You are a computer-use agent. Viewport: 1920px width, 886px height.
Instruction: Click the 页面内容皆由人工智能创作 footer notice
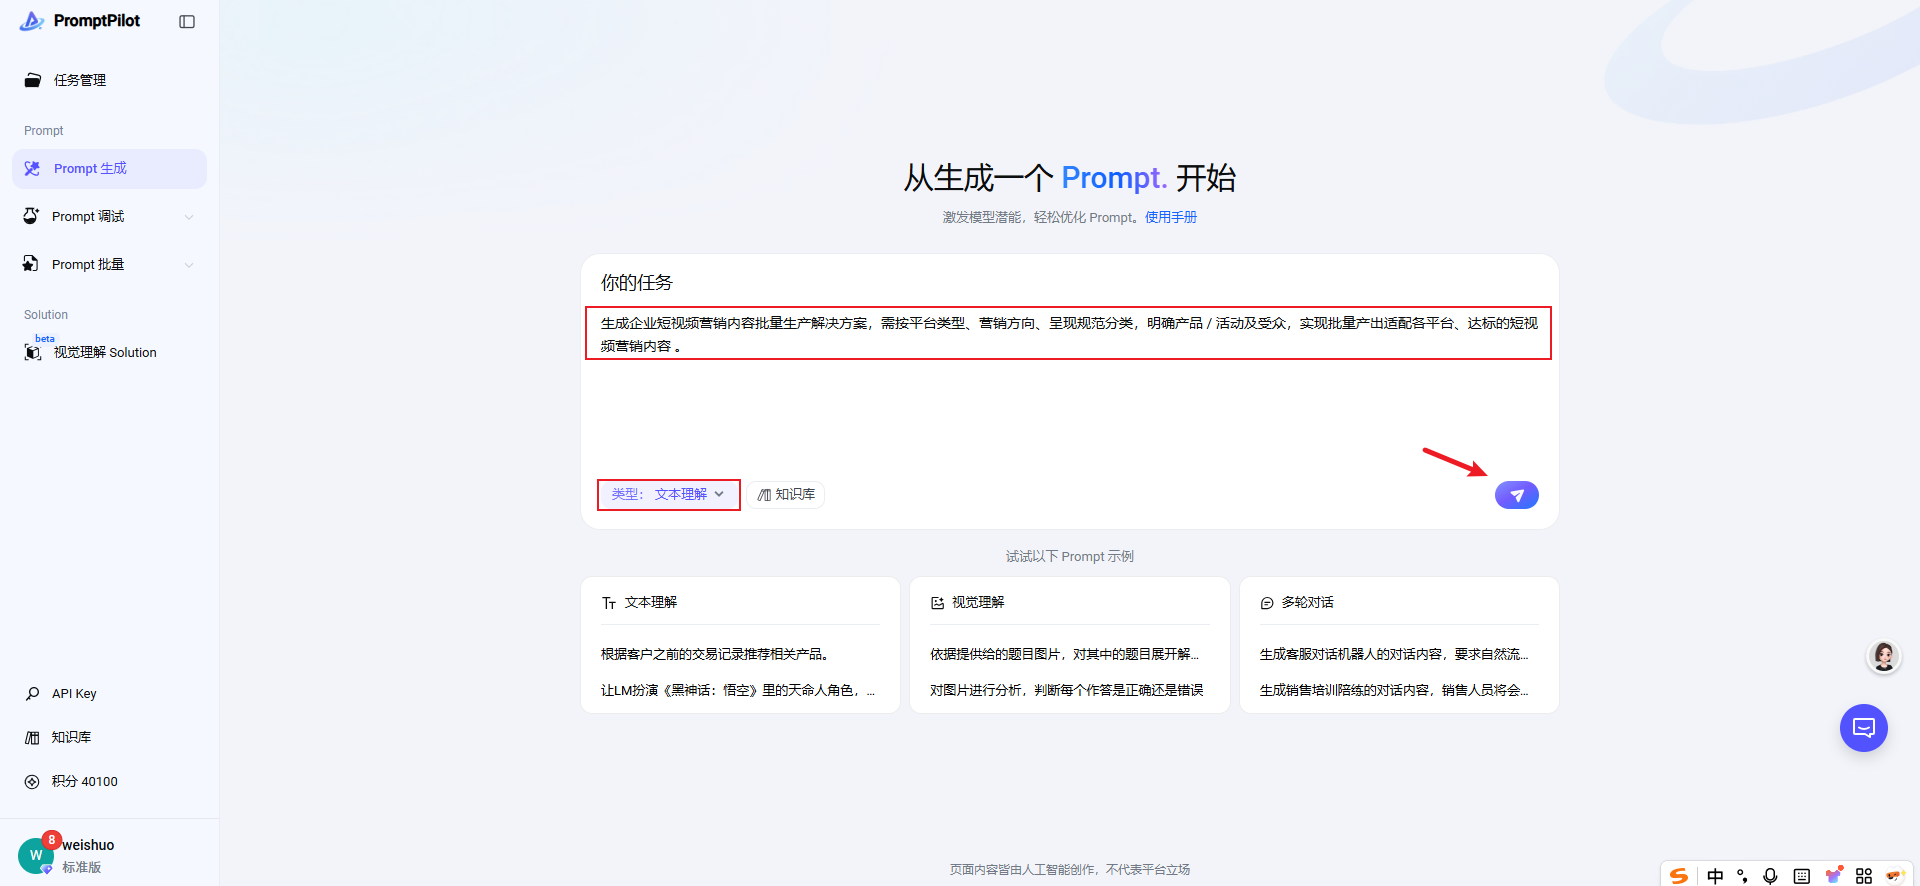coord(1070,870)
